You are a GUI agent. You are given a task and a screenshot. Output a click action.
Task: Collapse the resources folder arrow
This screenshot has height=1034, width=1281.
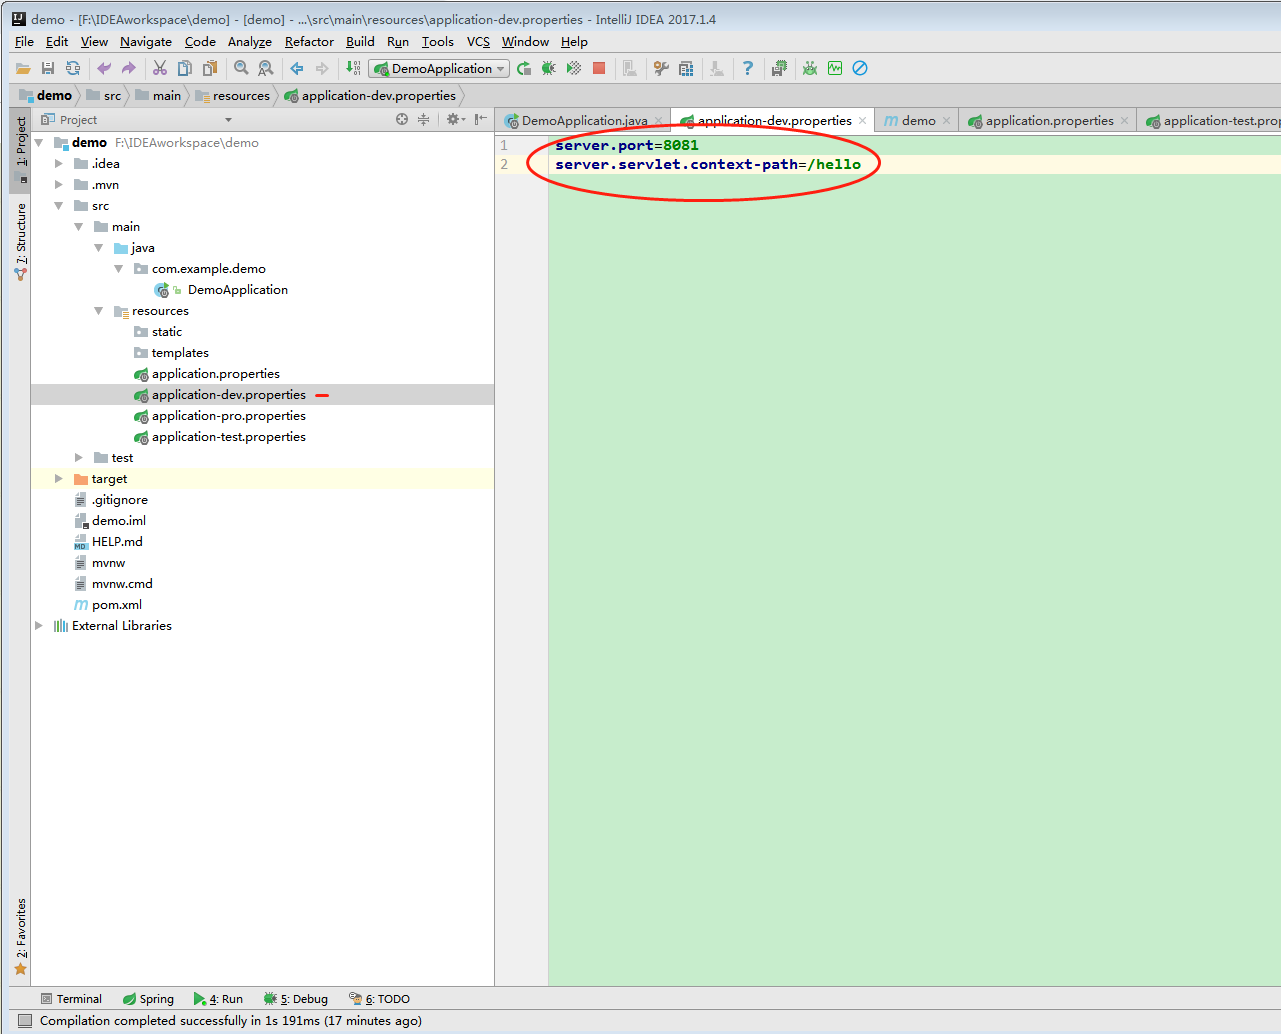coord(99,311)
